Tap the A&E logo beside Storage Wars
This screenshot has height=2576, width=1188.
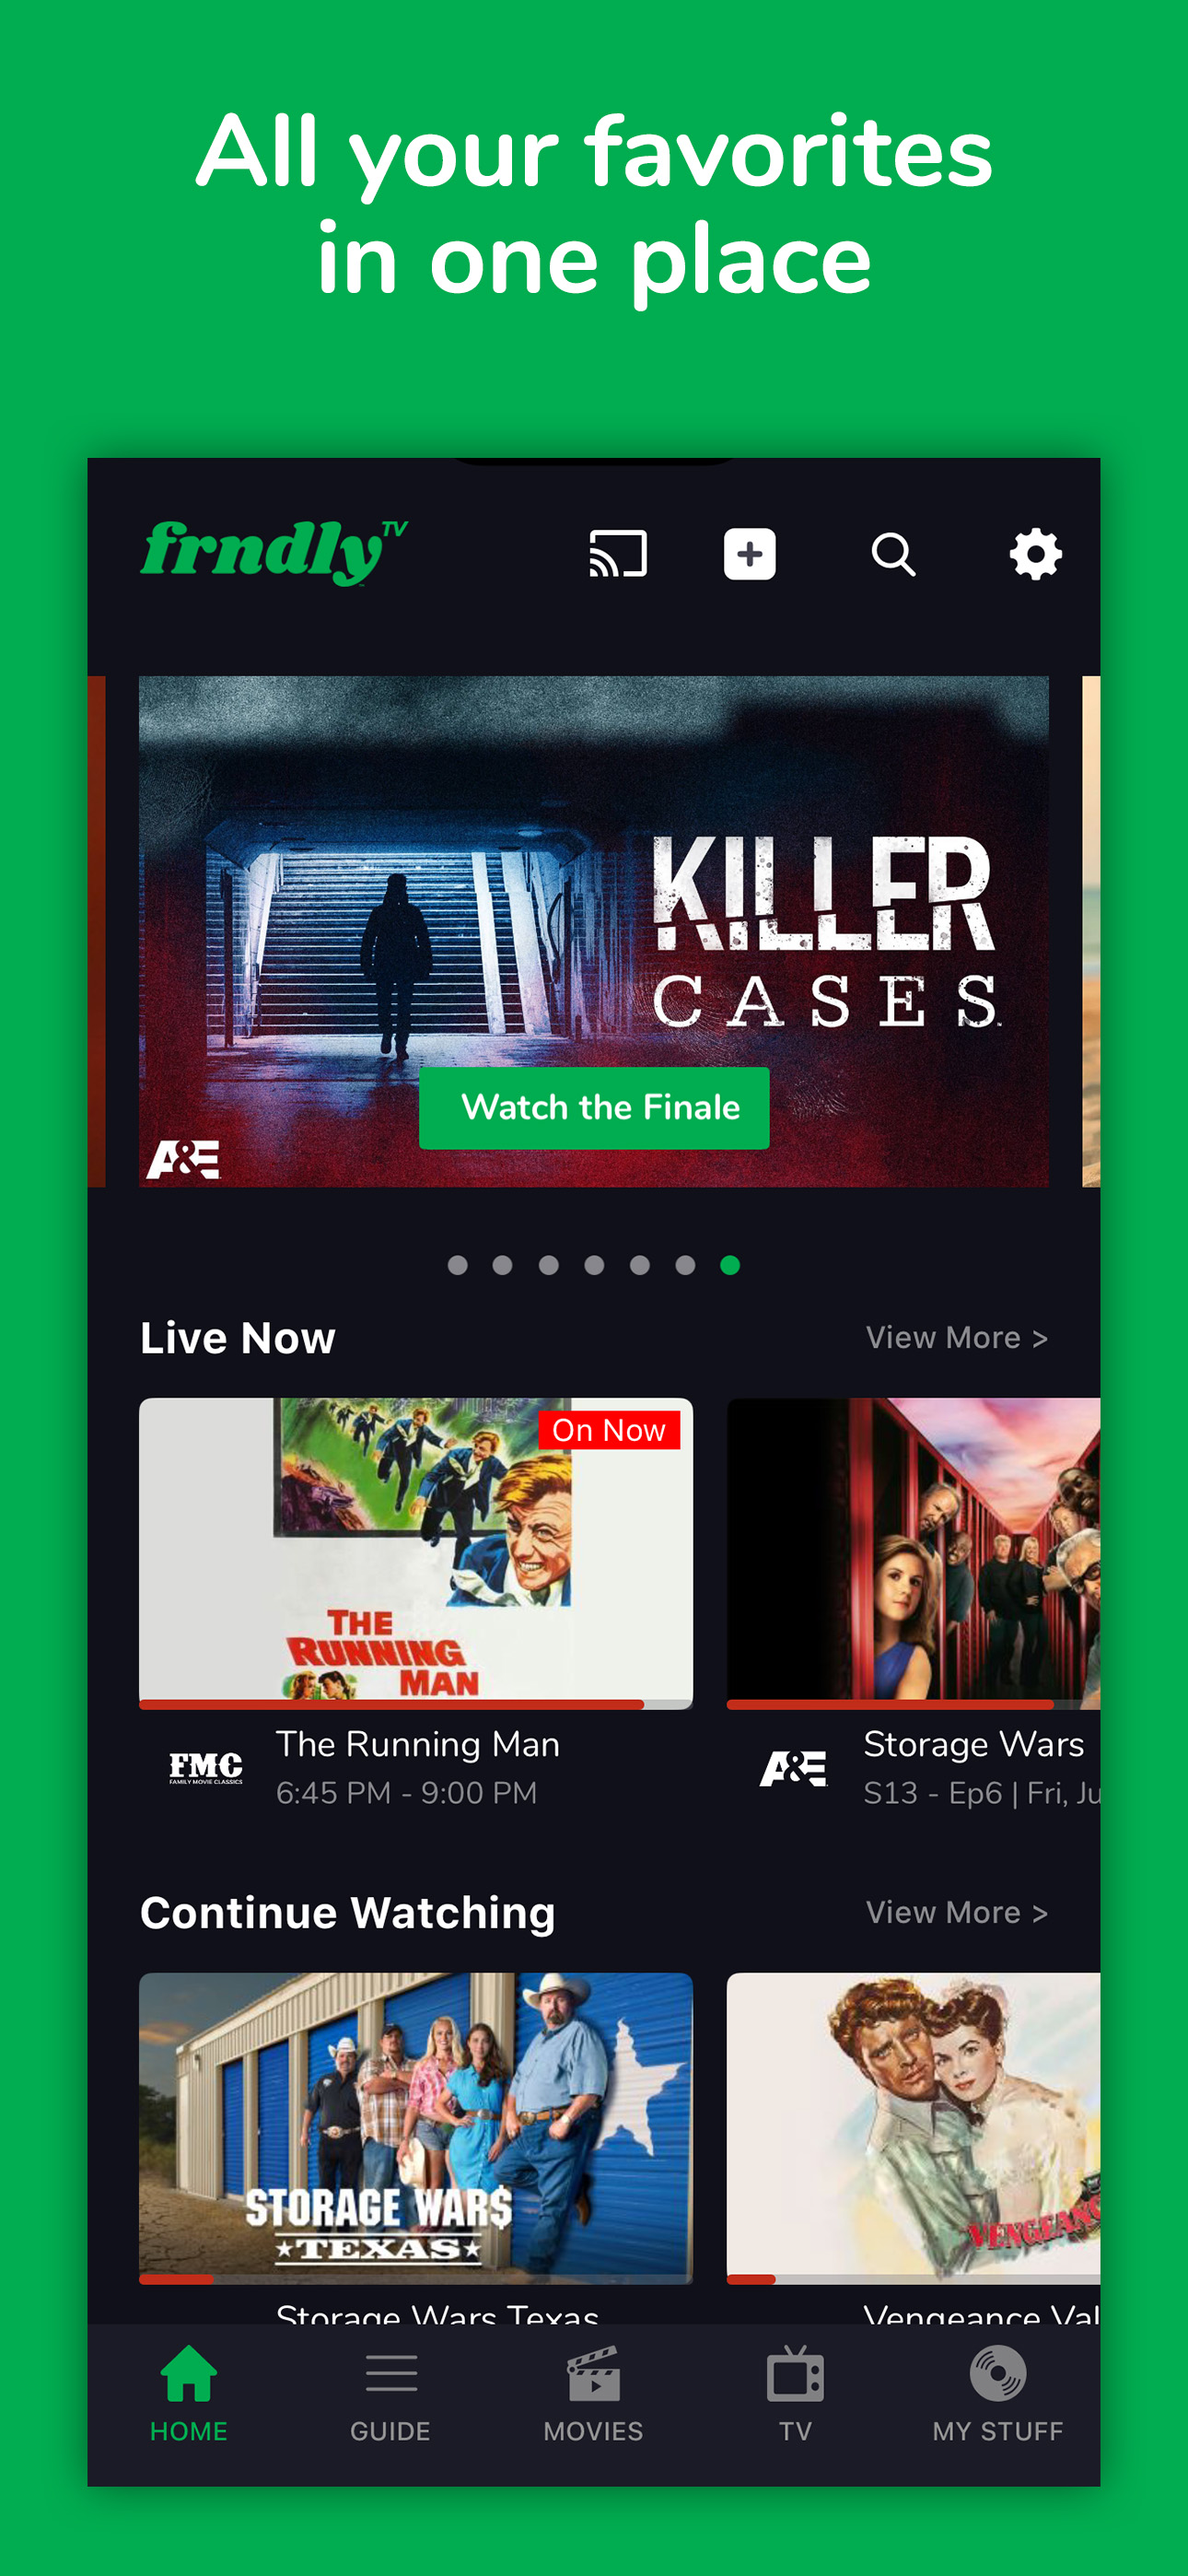tap(793, 1768)
